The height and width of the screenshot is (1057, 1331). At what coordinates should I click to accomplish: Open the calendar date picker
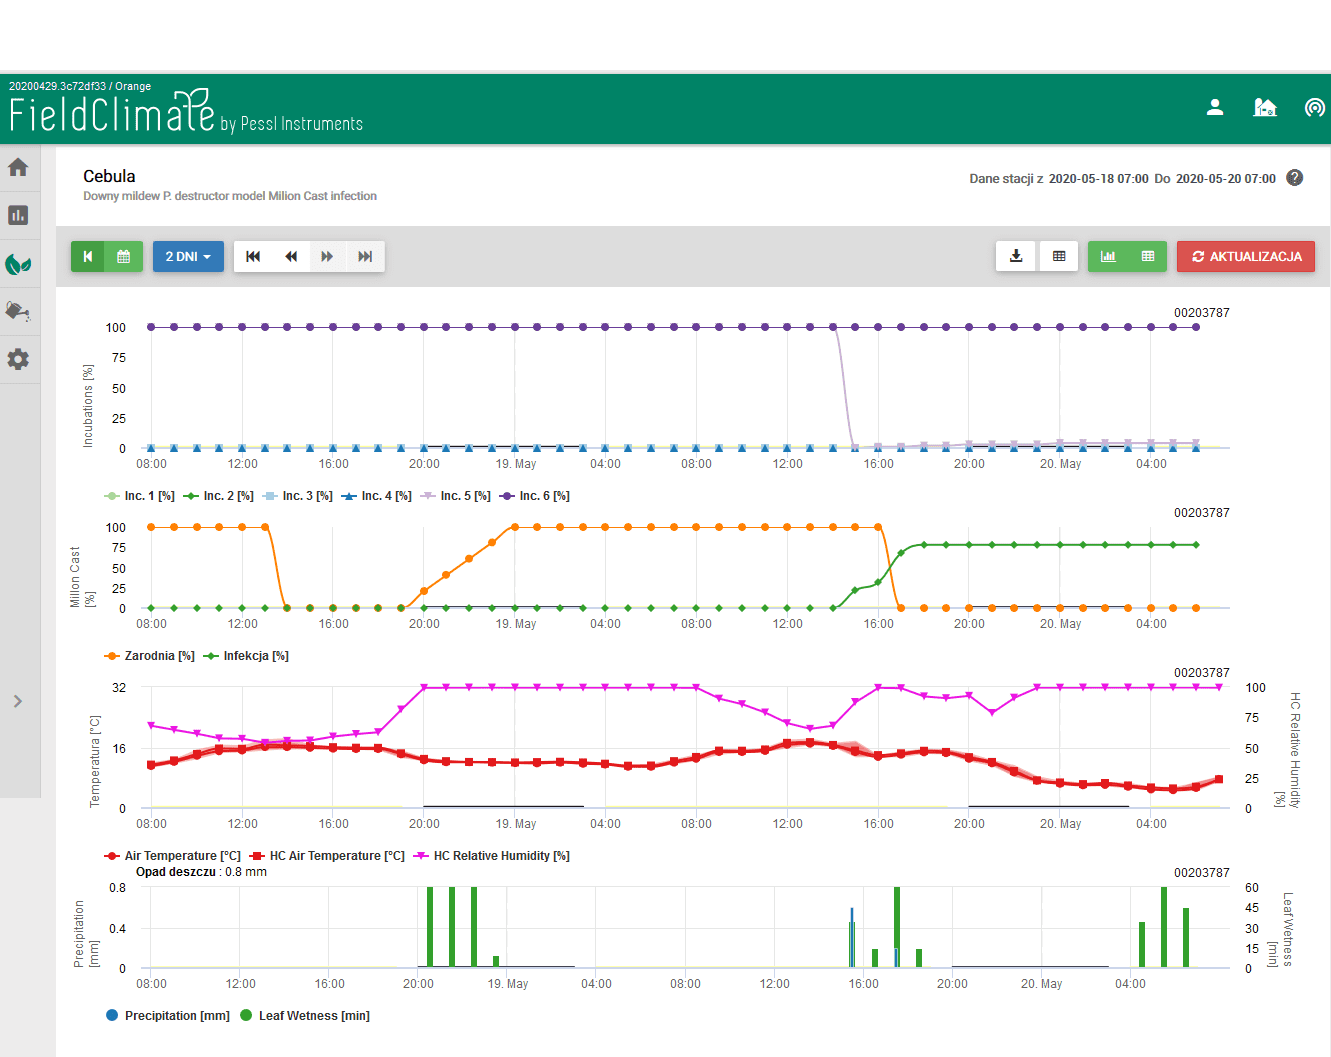click(124, 257)
